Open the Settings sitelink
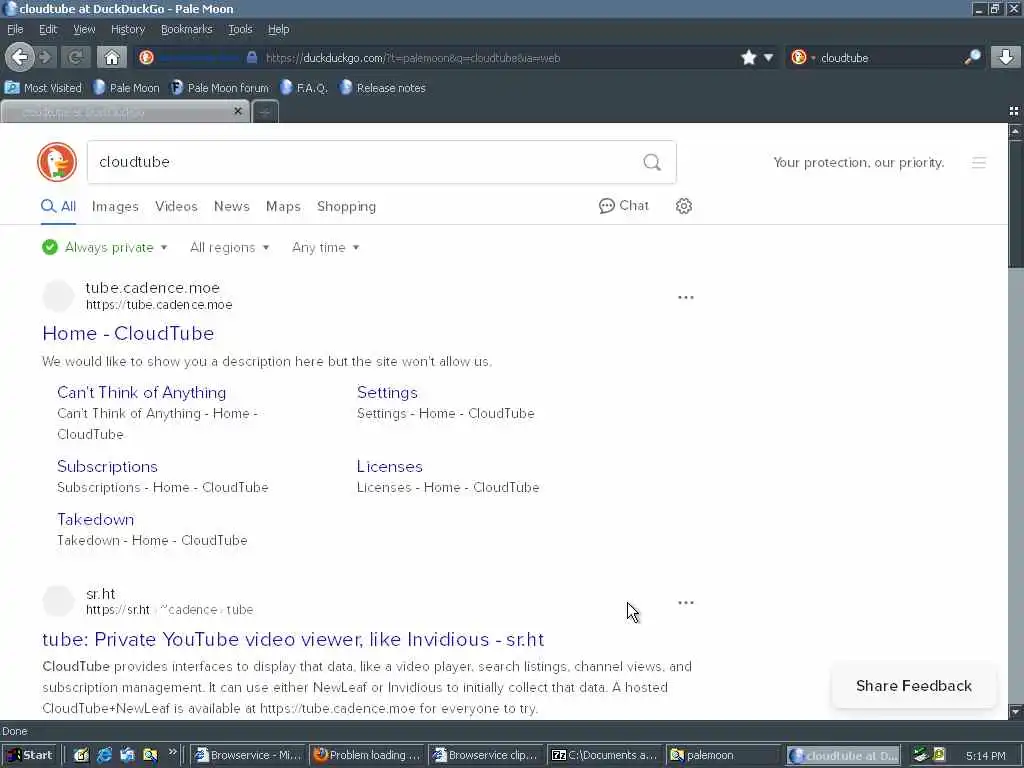Viewport: 1024px width, 768px height. pyautogui.click(x=387, y=392)
